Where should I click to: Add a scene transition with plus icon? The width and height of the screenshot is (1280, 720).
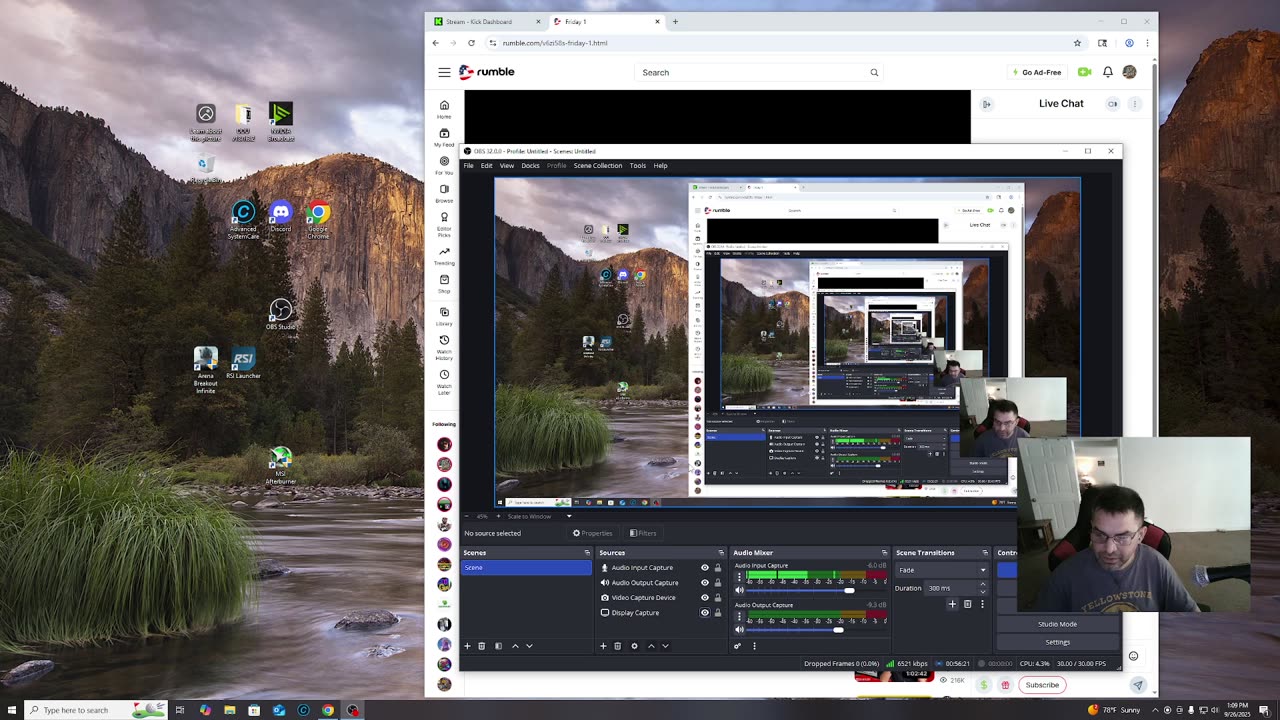[952, 604]
